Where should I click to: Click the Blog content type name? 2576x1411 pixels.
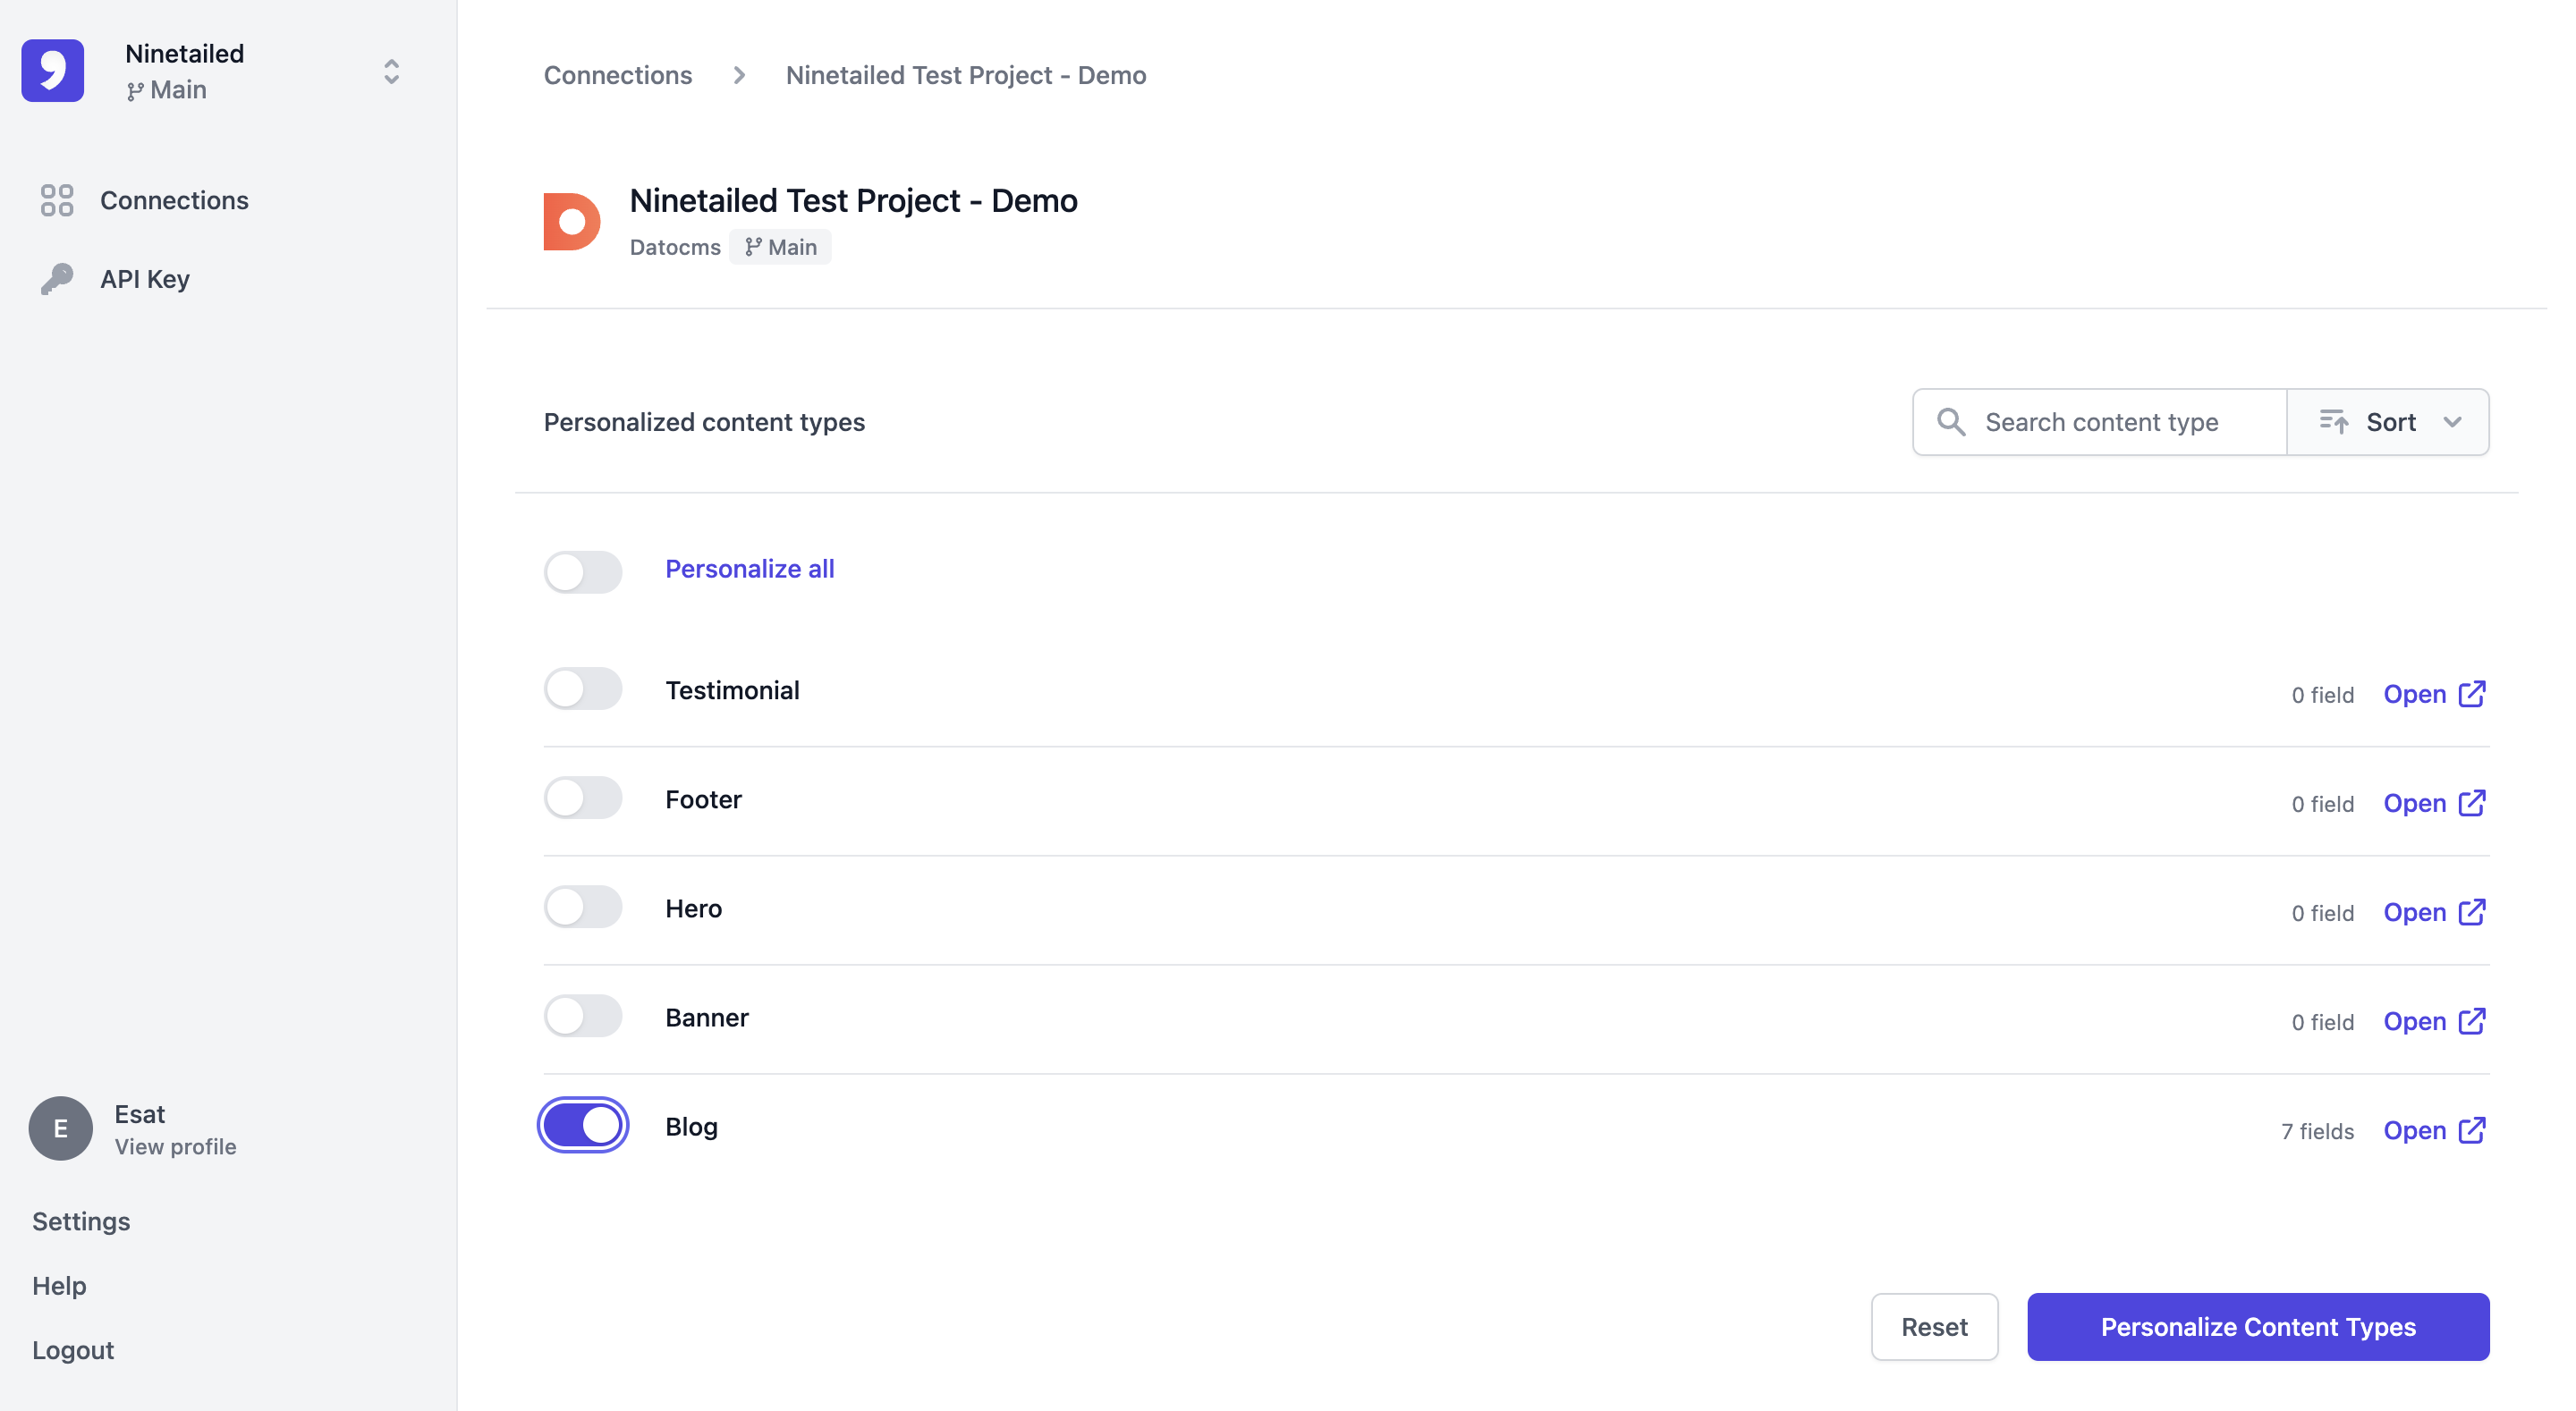point(691,1127)
